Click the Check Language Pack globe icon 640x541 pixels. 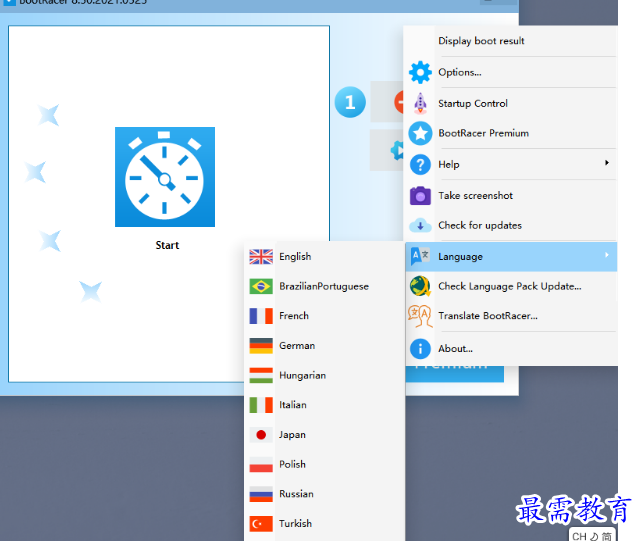[420, 286]
